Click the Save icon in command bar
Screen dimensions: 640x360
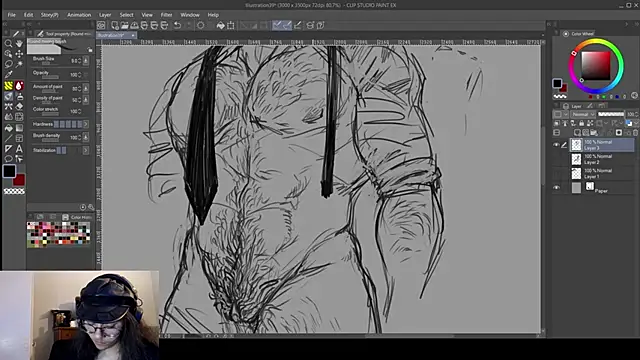tap(134, 25)
